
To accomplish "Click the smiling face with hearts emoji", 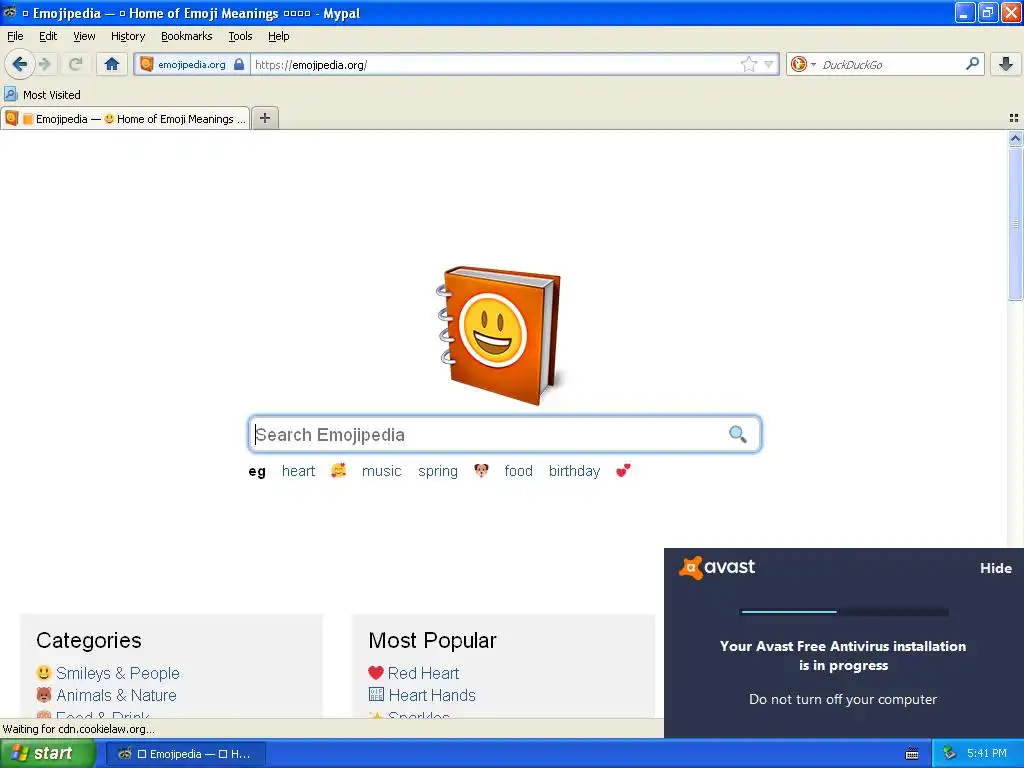I will 338,470.
